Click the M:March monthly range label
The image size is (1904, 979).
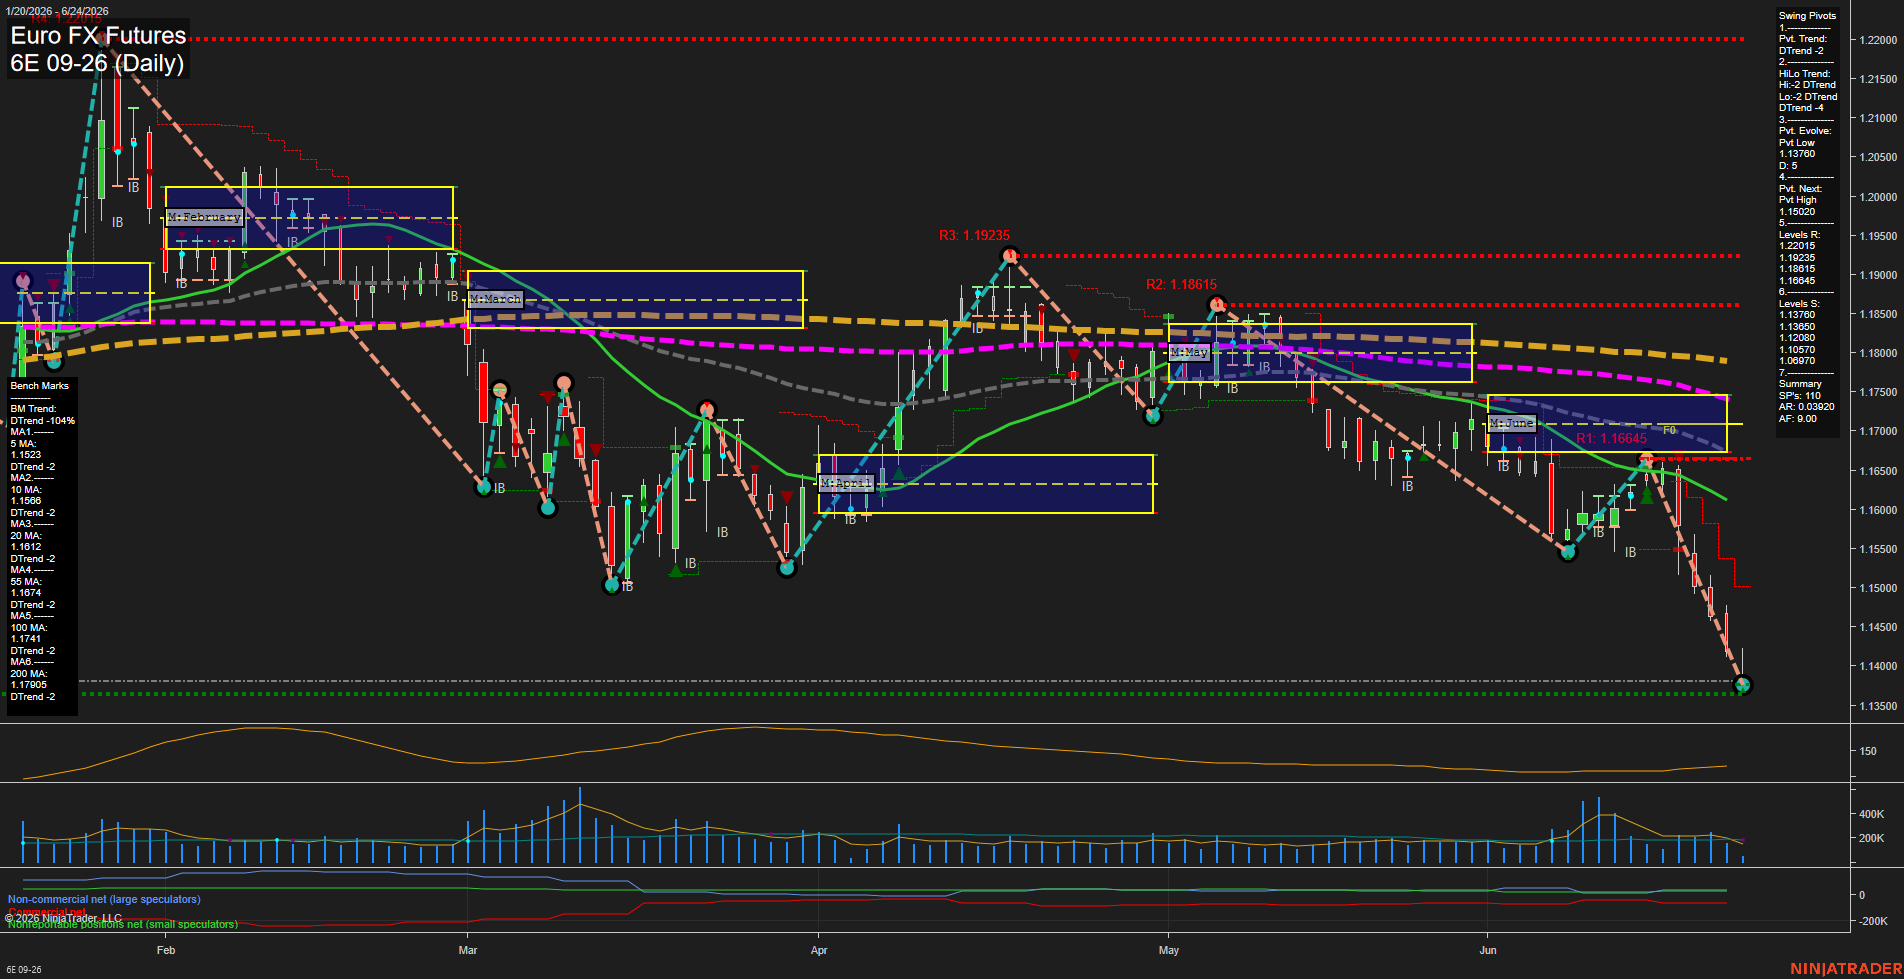[x=495, y=299]
